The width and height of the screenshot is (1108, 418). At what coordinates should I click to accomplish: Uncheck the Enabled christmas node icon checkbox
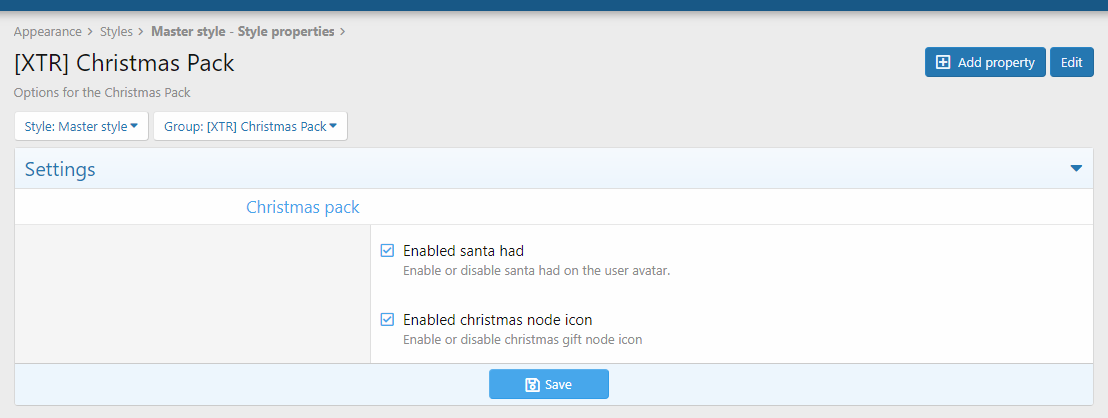tap(387, 320)
